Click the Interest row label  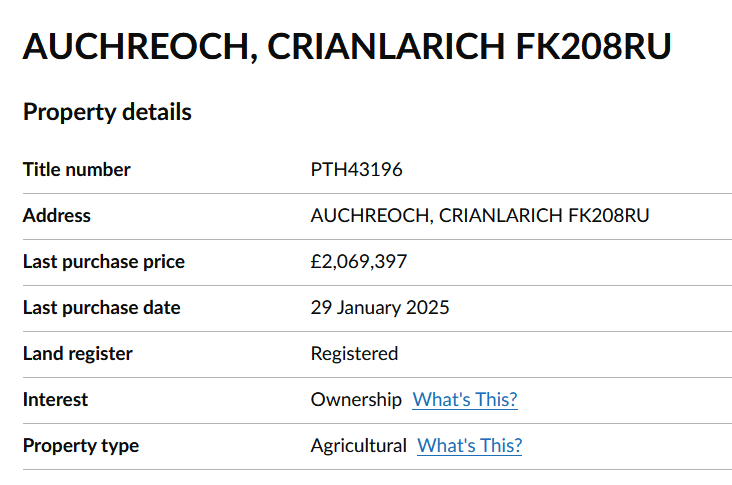coord(56,400)
